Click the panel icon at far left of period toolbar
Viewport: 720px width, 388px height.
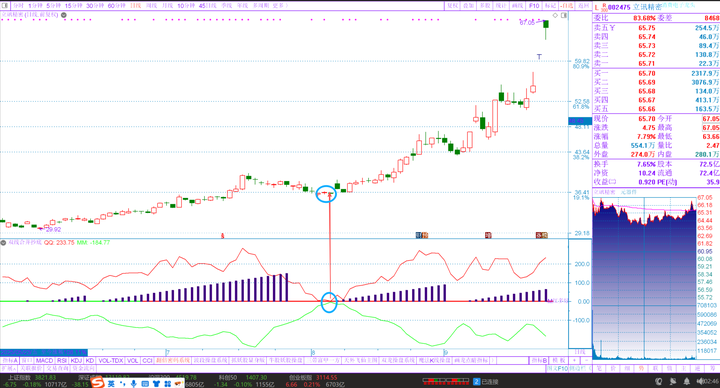click(5, 6)
